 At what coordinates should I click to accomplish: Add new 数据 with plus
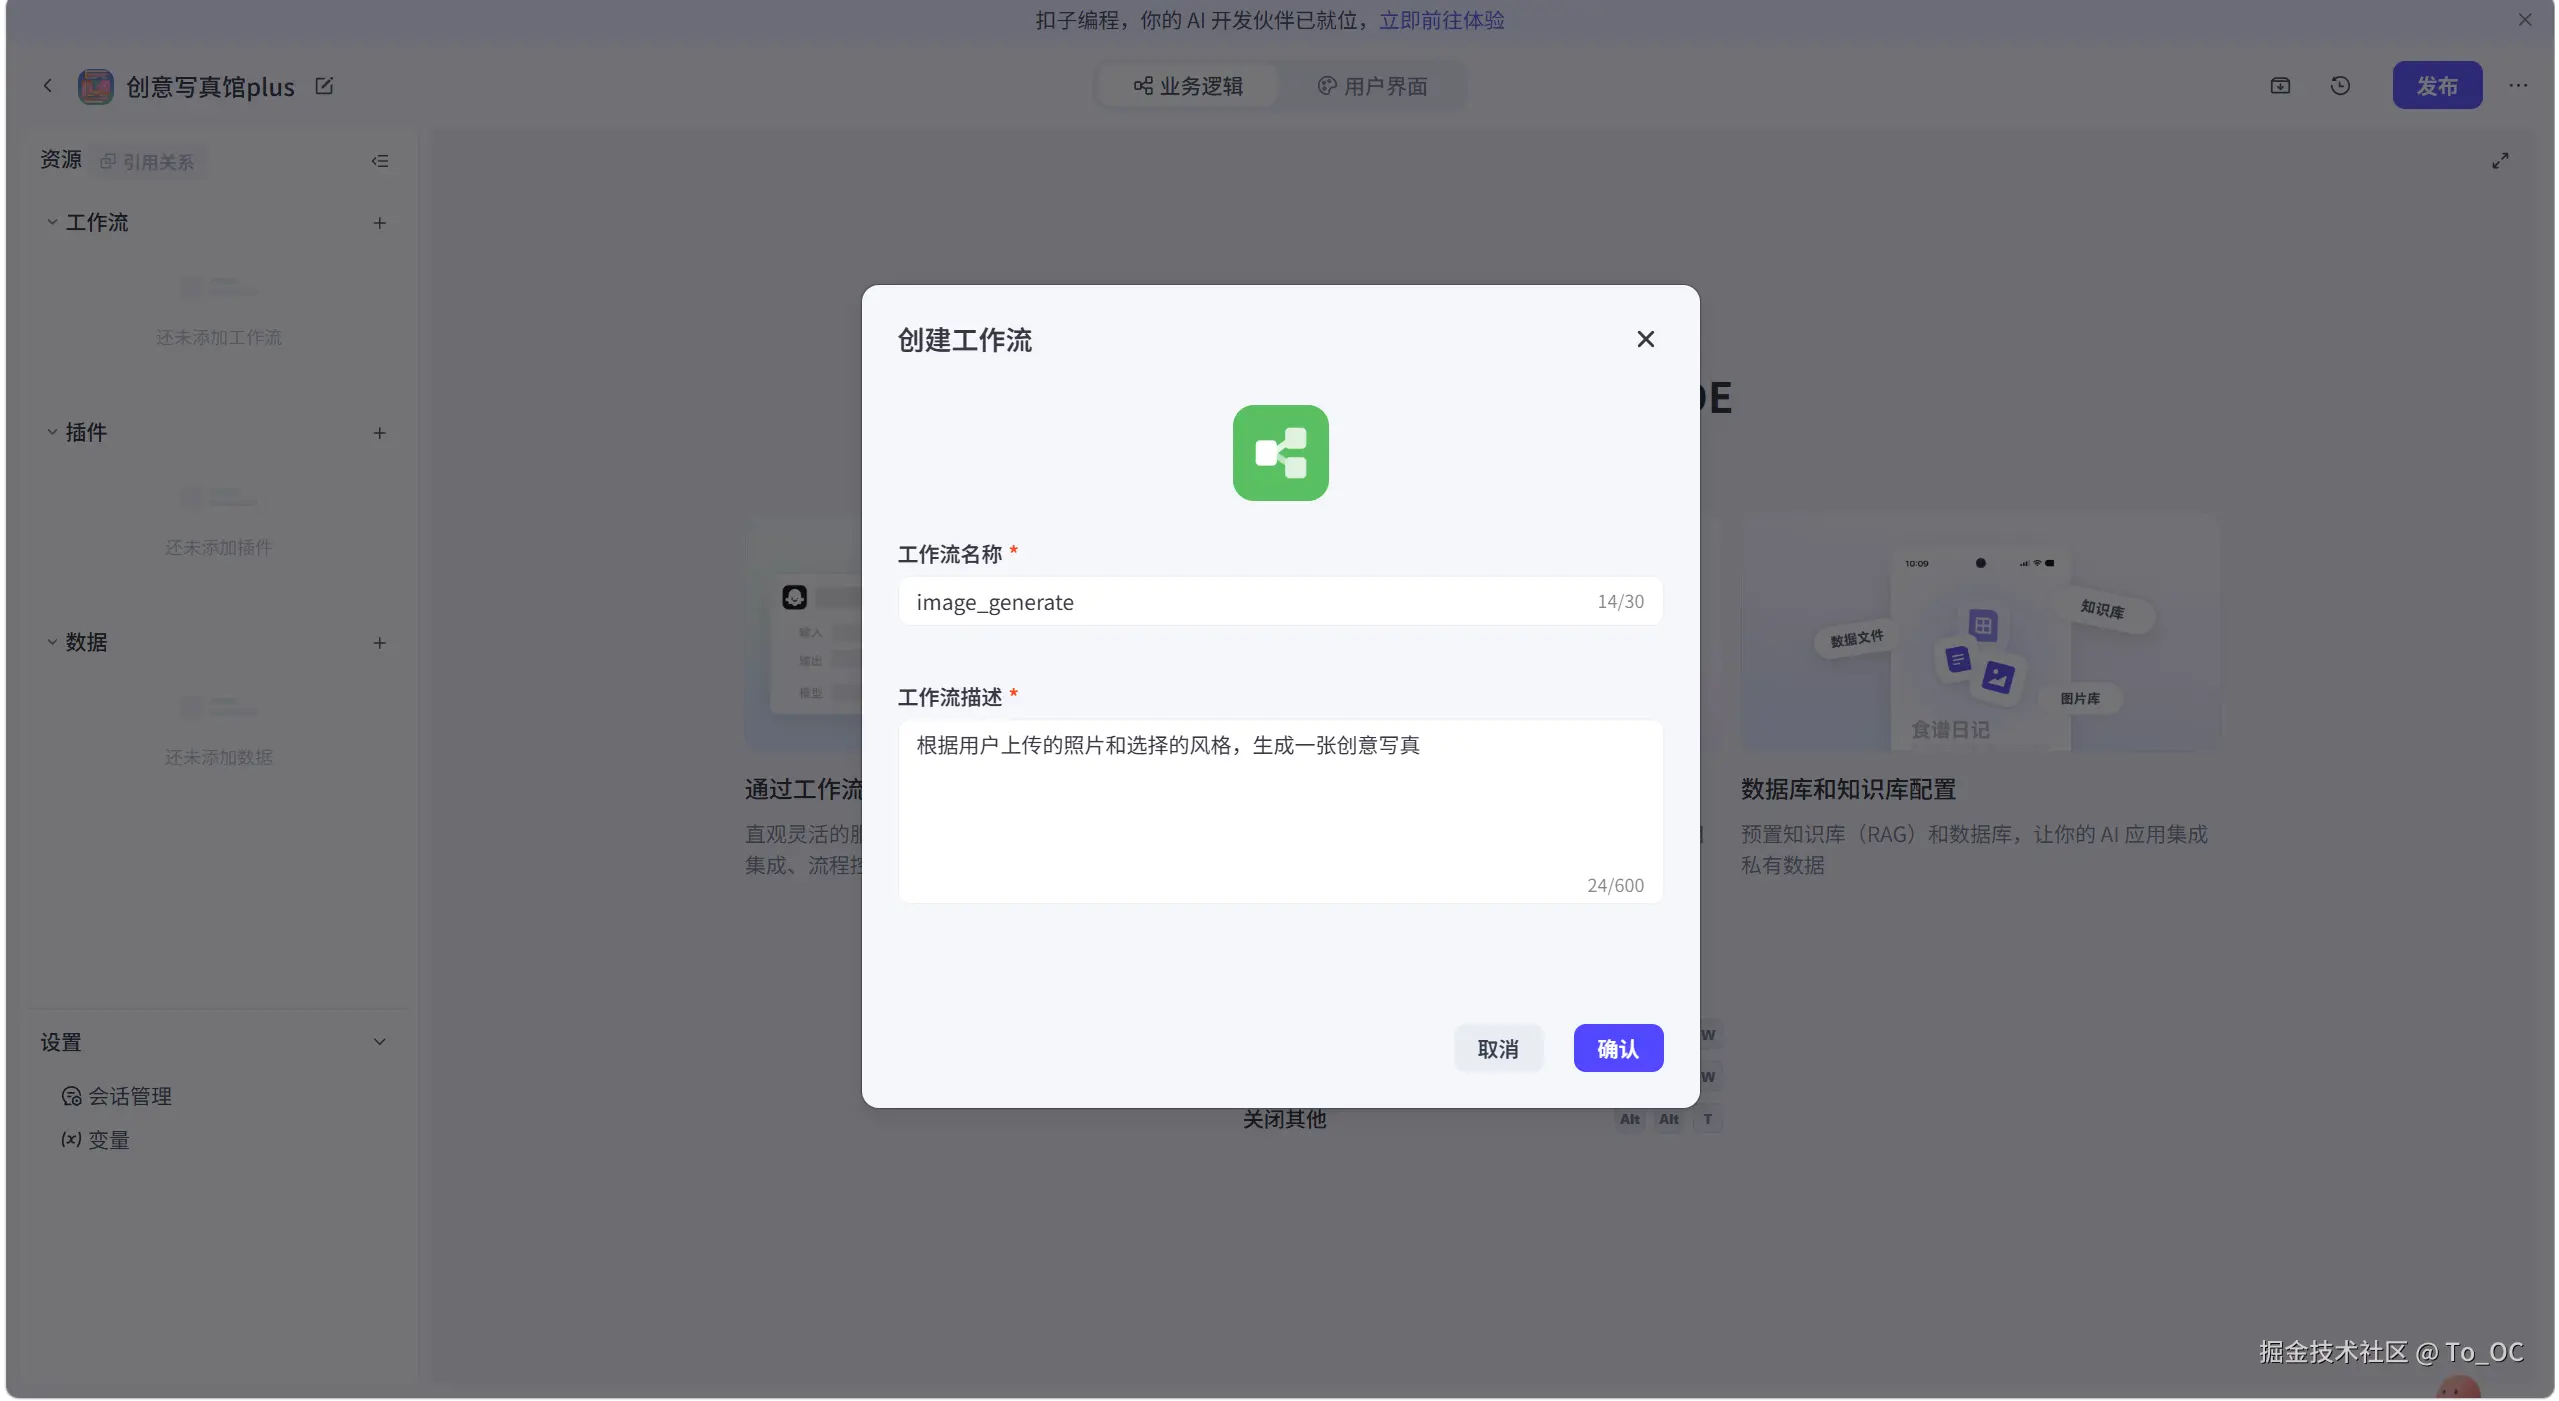coord(379,643)
